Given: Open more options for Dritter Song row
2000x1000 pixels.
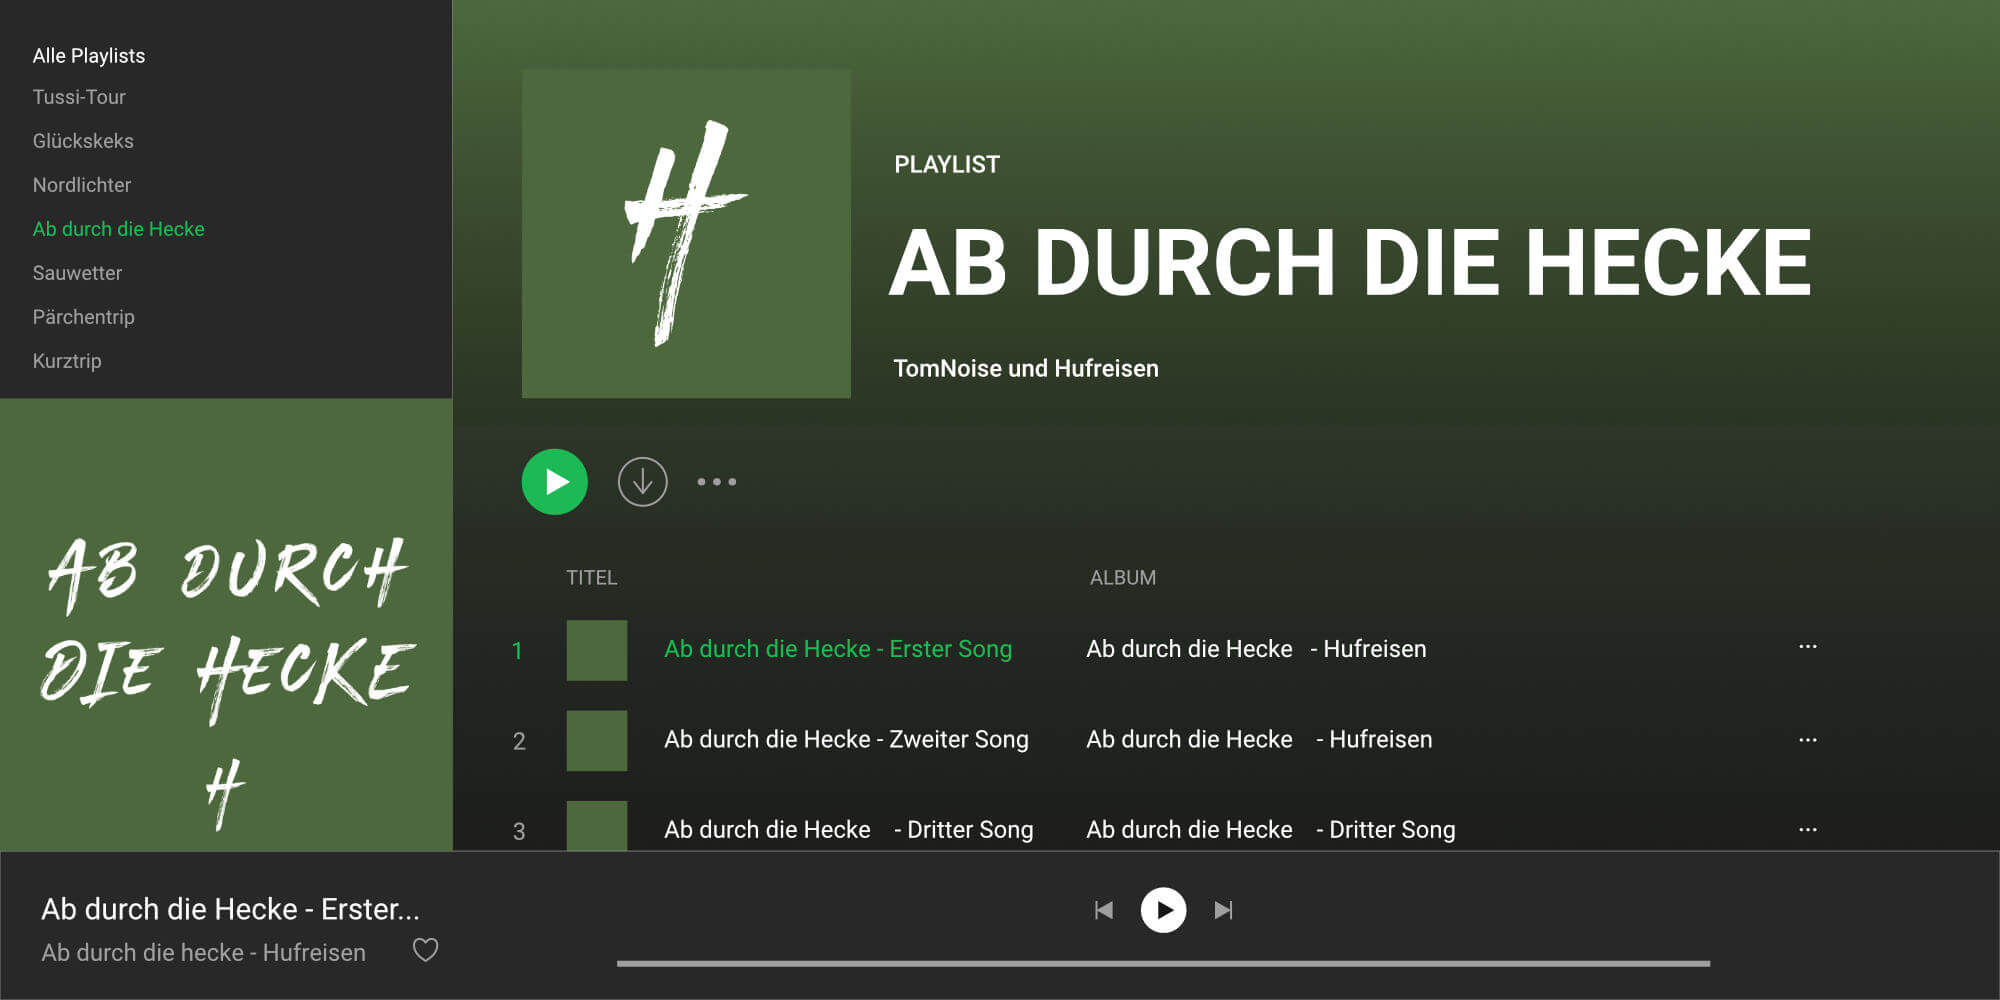Looking at the screenshot, I should 1807,830.
